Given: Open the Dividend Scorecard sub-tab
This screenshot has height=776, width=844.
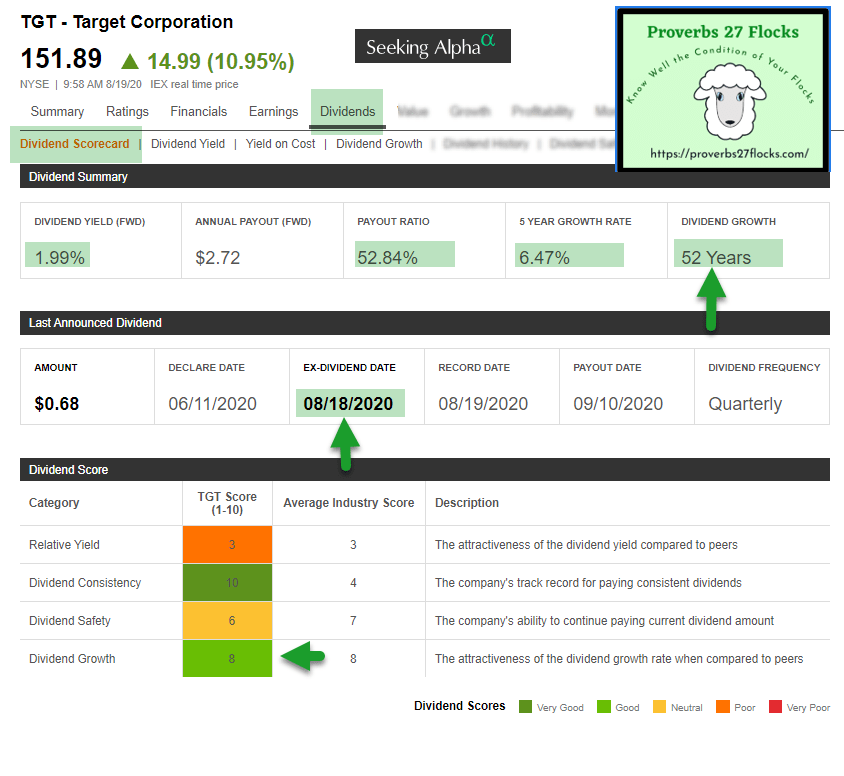Looking at the screenshot, I should [75, 144].
